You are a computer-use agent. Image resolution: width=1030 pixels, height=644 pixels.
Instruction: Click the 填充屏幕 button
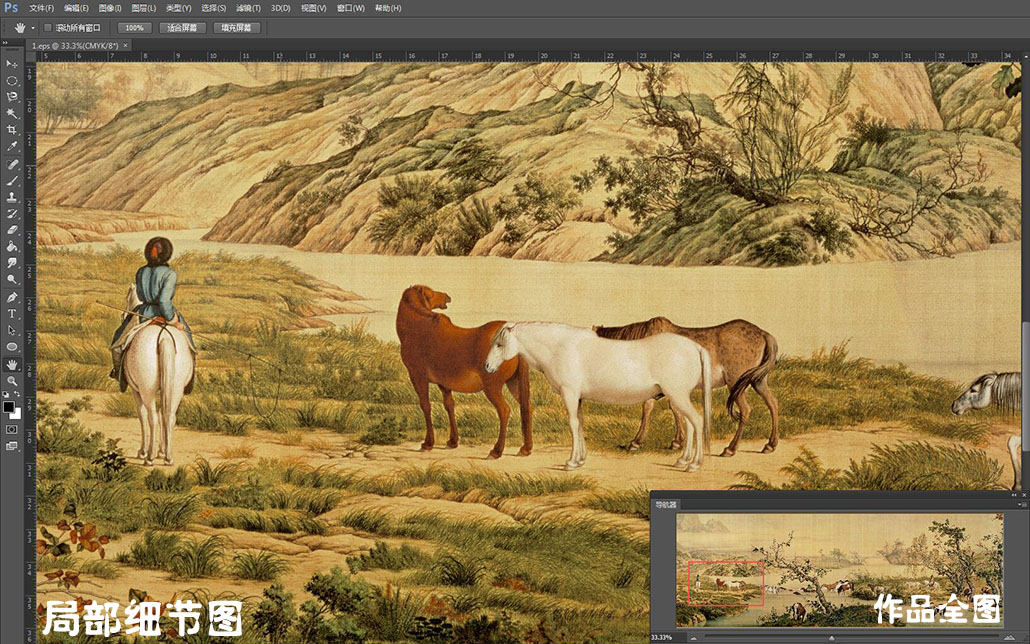[236, 28]
